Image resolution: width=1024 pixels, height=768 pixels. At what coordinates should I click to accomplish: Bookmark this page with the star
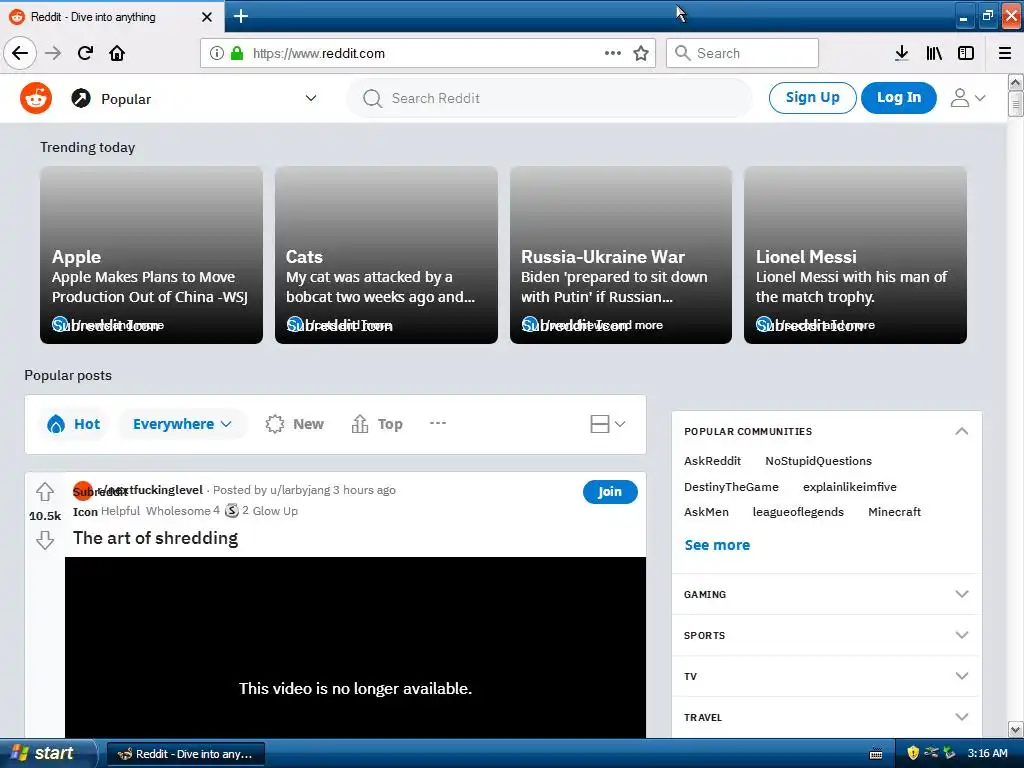[x=641, y=53]
